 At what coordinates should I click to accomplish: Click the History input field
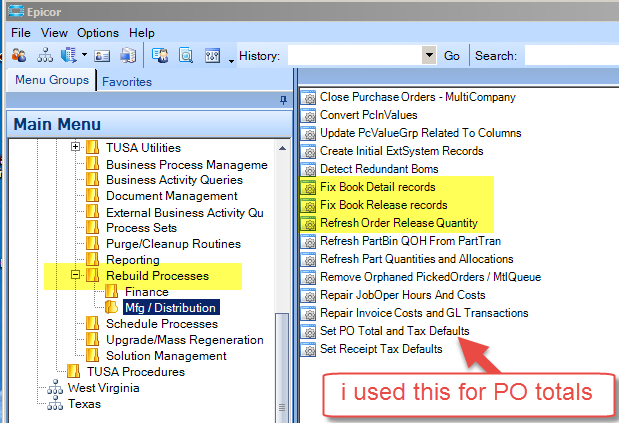355,55
